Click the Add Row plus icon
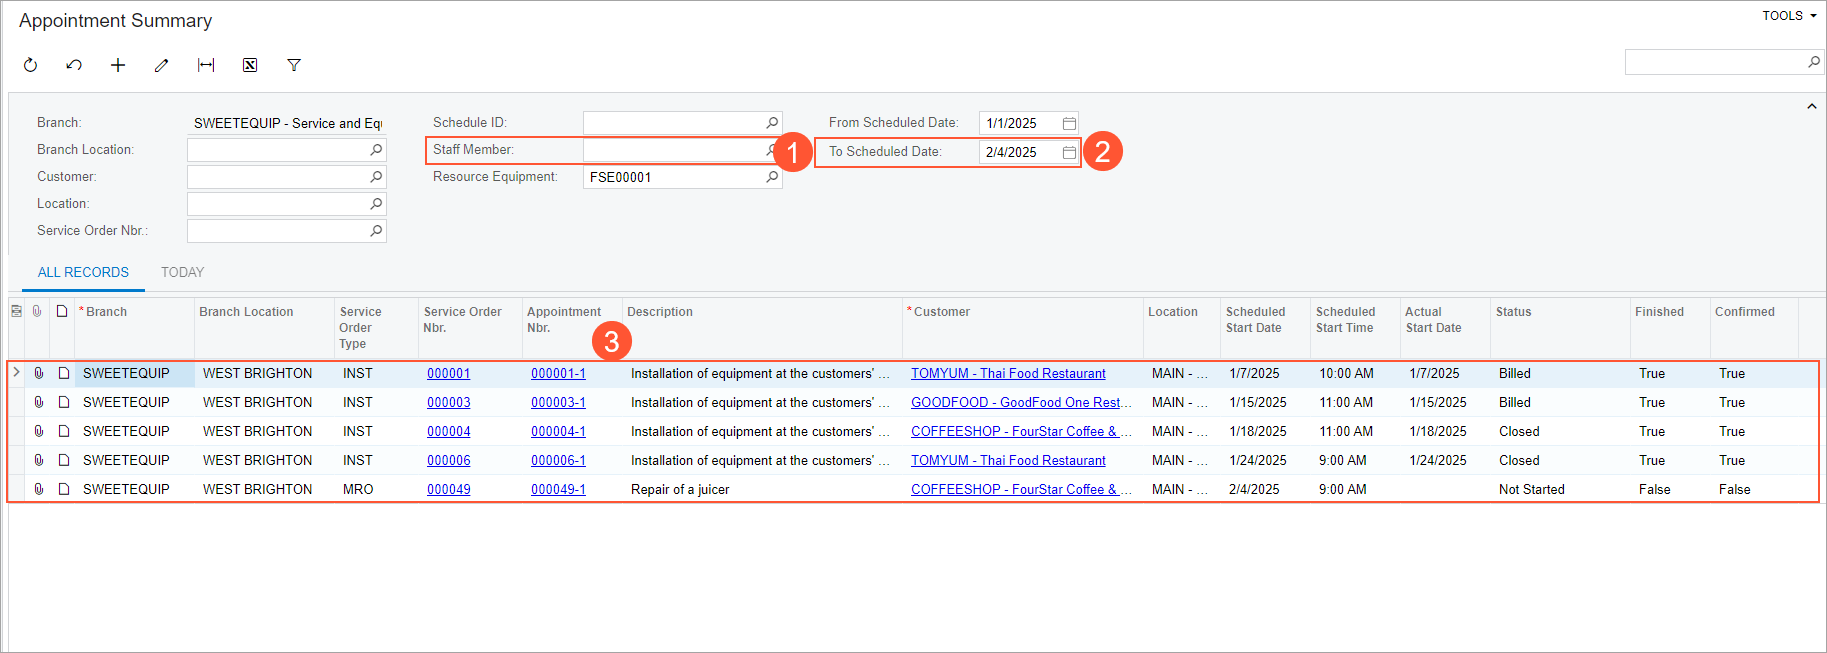The width and height of the screenshot is (1827, 653). click(118, 65)
